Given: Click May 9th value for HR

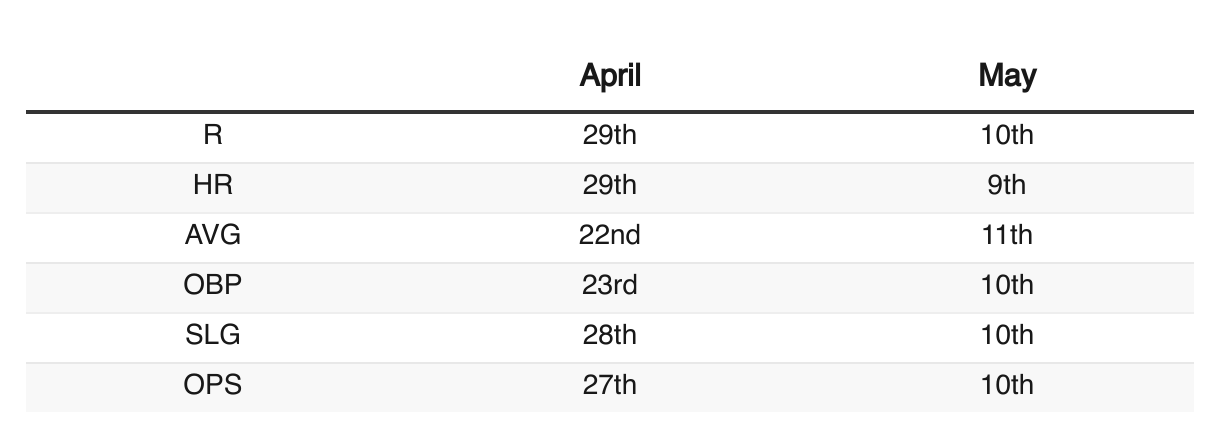Looking at the screenshot, I should tap(1007, 186).
